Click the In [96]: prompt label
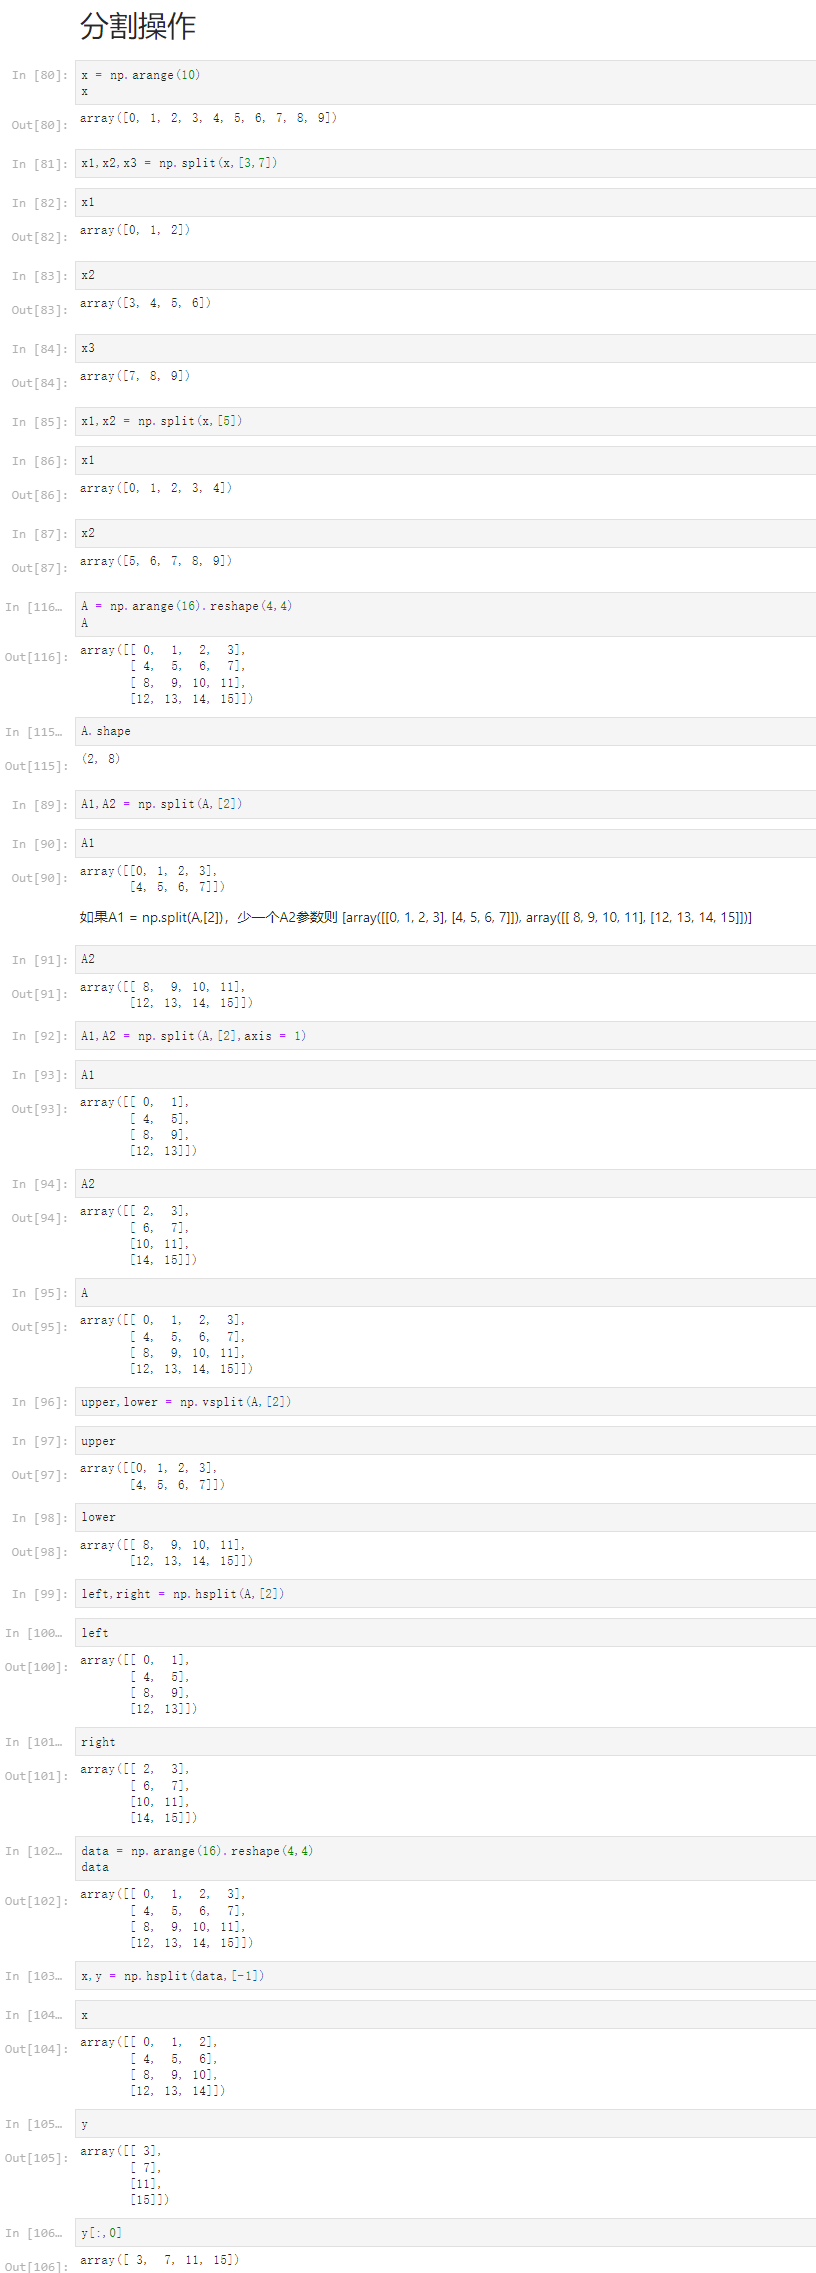The height and width of the screenshot is (2273, 816). (40, 1403)
